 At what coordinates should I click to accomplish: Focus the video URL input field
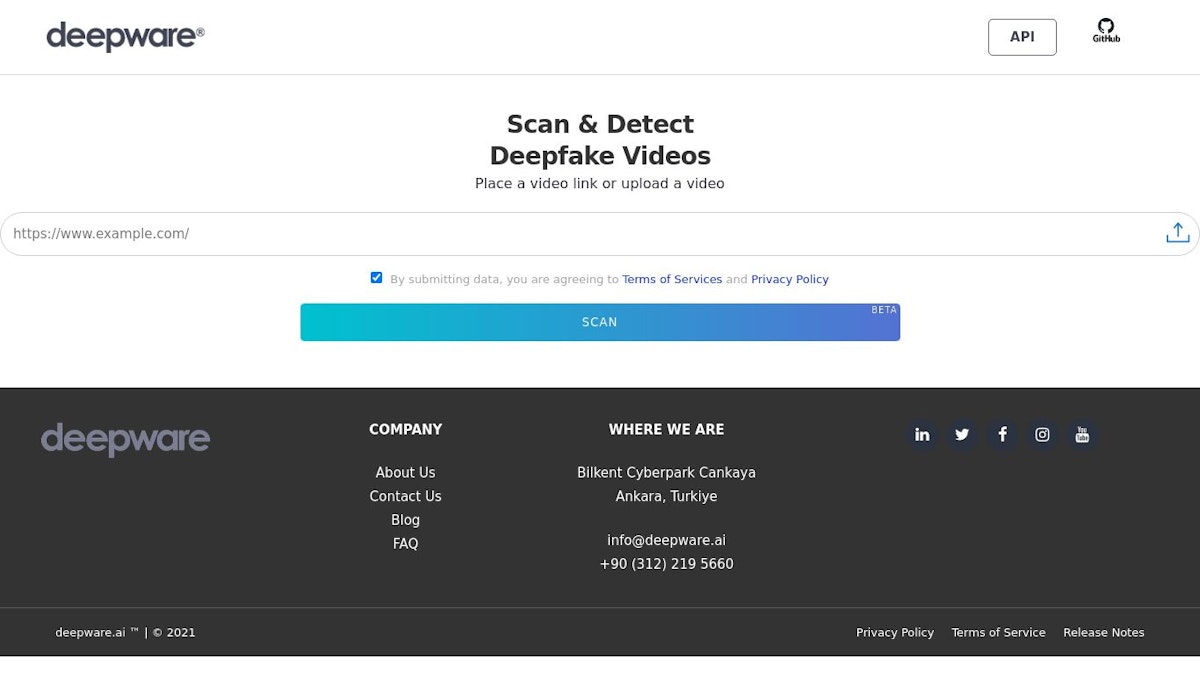(x=580, y=234)
